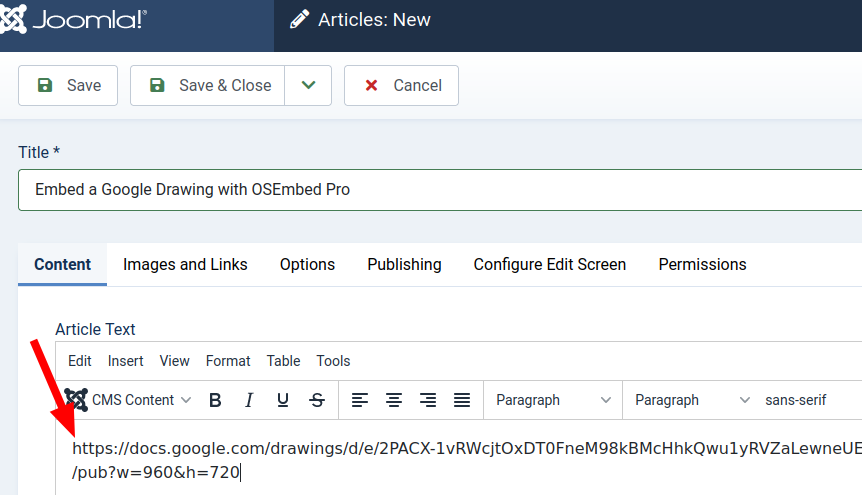Viewport: 862px width, 495px height.
Task: Justify text alignment
Action: point(462,400)
